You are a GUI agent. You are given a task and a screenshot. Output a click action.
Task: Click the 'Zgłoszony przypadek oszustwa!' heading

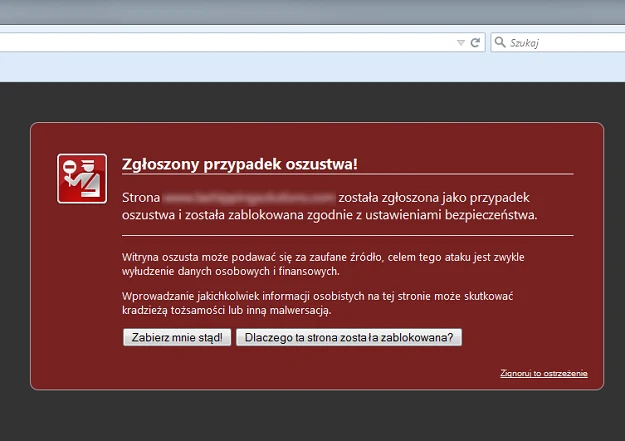[238, 163]
